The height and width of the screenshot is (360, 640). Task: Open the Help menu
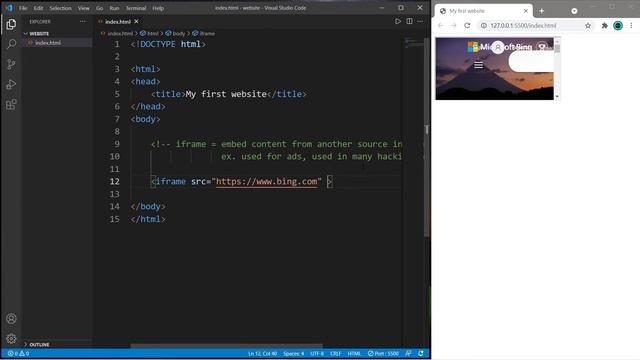tap(158, 8)
